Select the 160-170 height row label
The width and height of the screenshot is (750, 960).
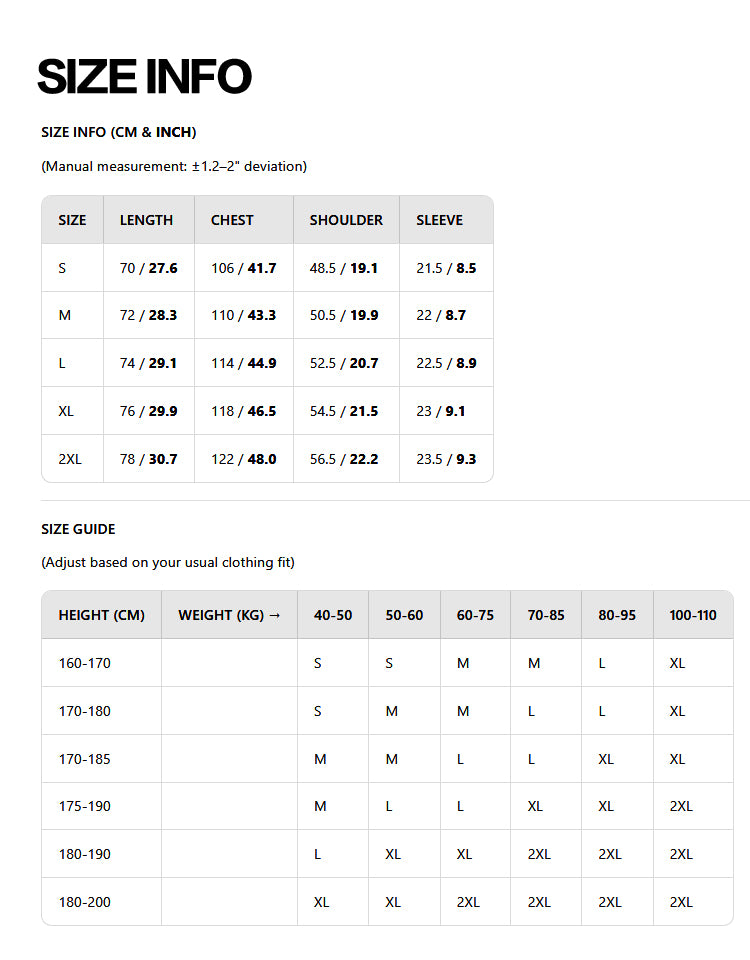84,663
